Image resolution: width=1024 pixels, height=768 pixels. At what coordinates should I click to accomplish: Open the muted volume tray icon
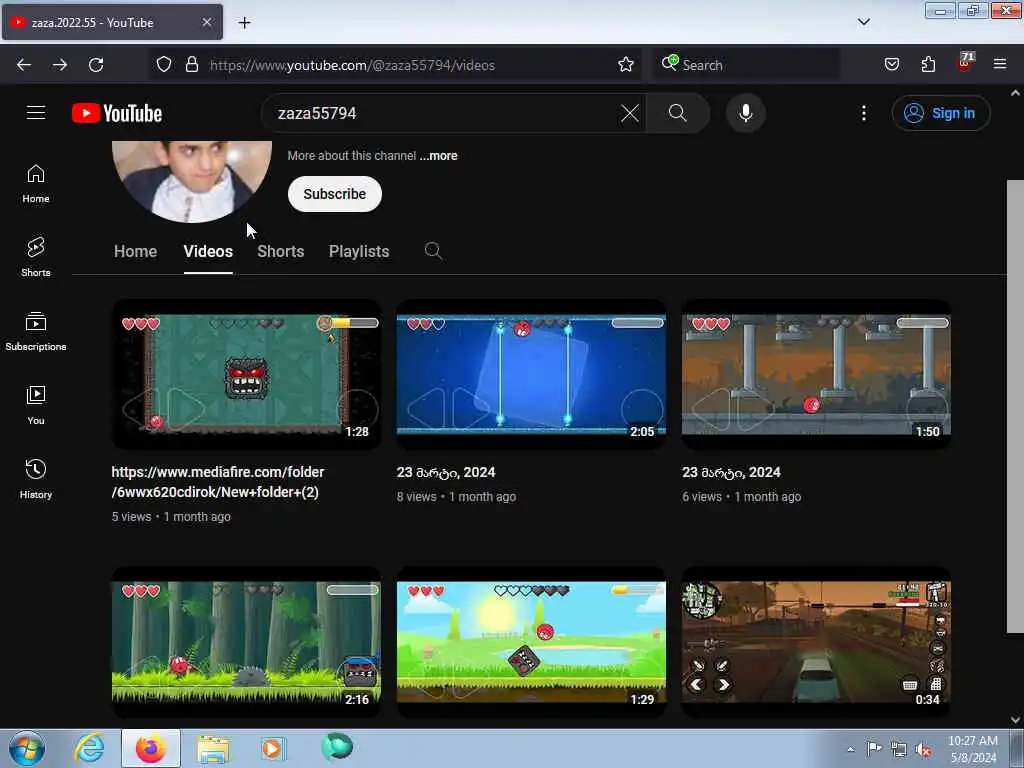click(923, 750)
